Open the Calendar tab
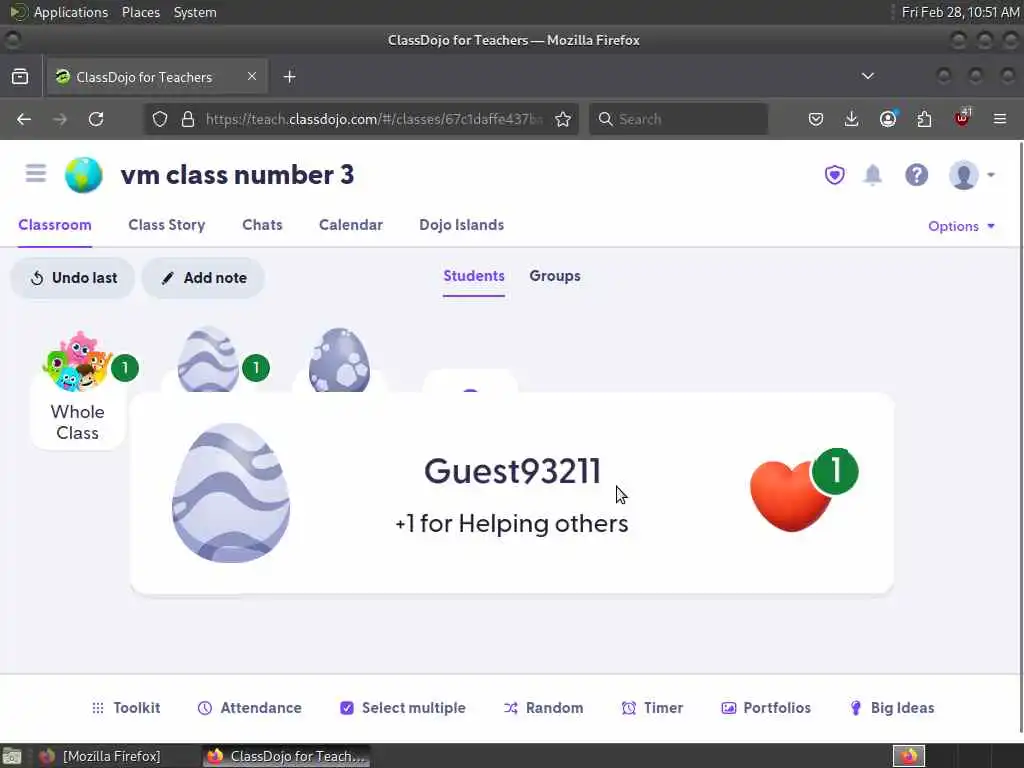 351,225
